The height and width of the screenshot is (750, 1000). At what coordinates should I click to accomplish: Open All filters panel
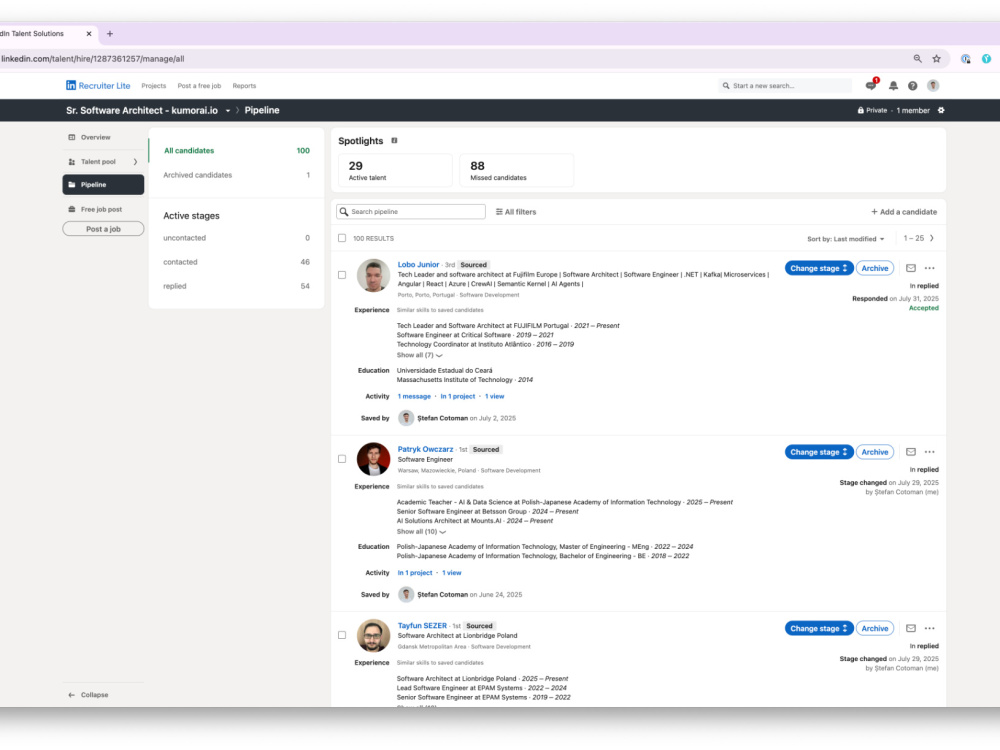click(x=516, y=212)
